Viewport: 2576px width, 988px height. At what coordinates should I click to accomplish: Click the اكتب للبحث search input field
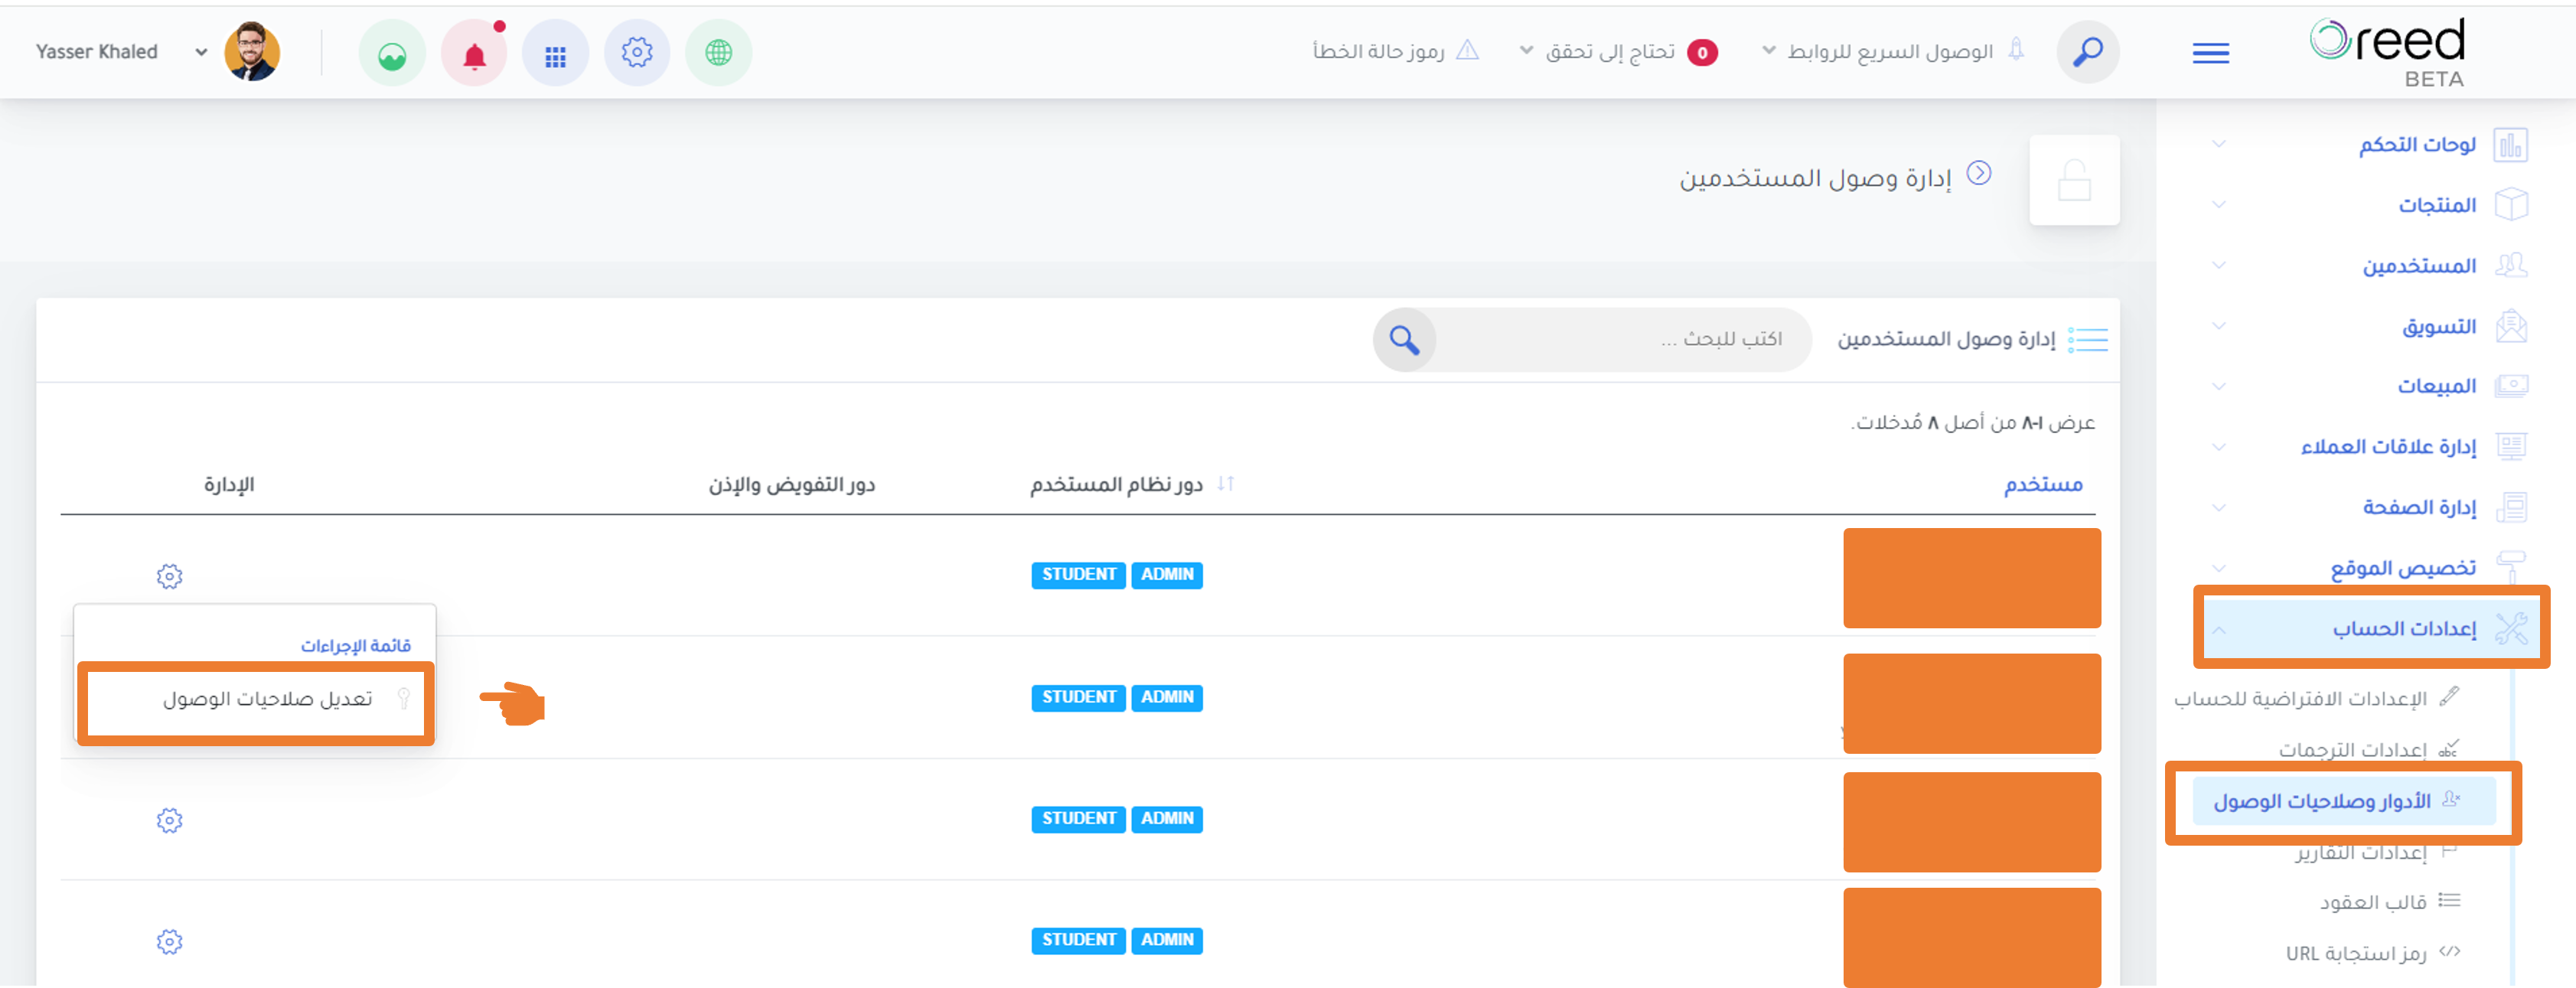click(x=1622, y=340)
